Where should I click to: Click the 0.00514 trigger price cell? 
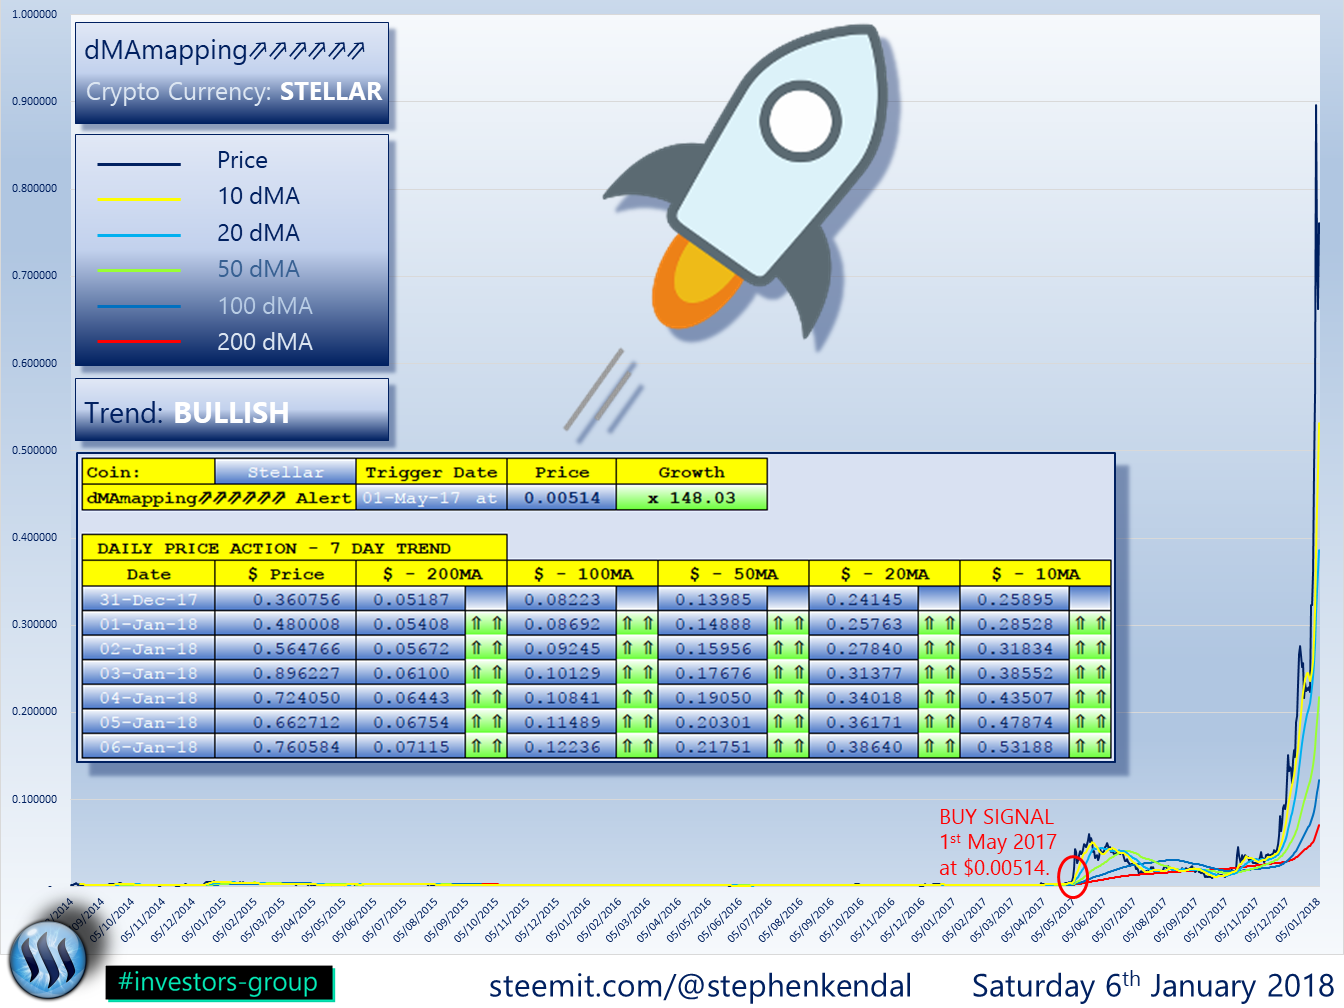(562, 497)
